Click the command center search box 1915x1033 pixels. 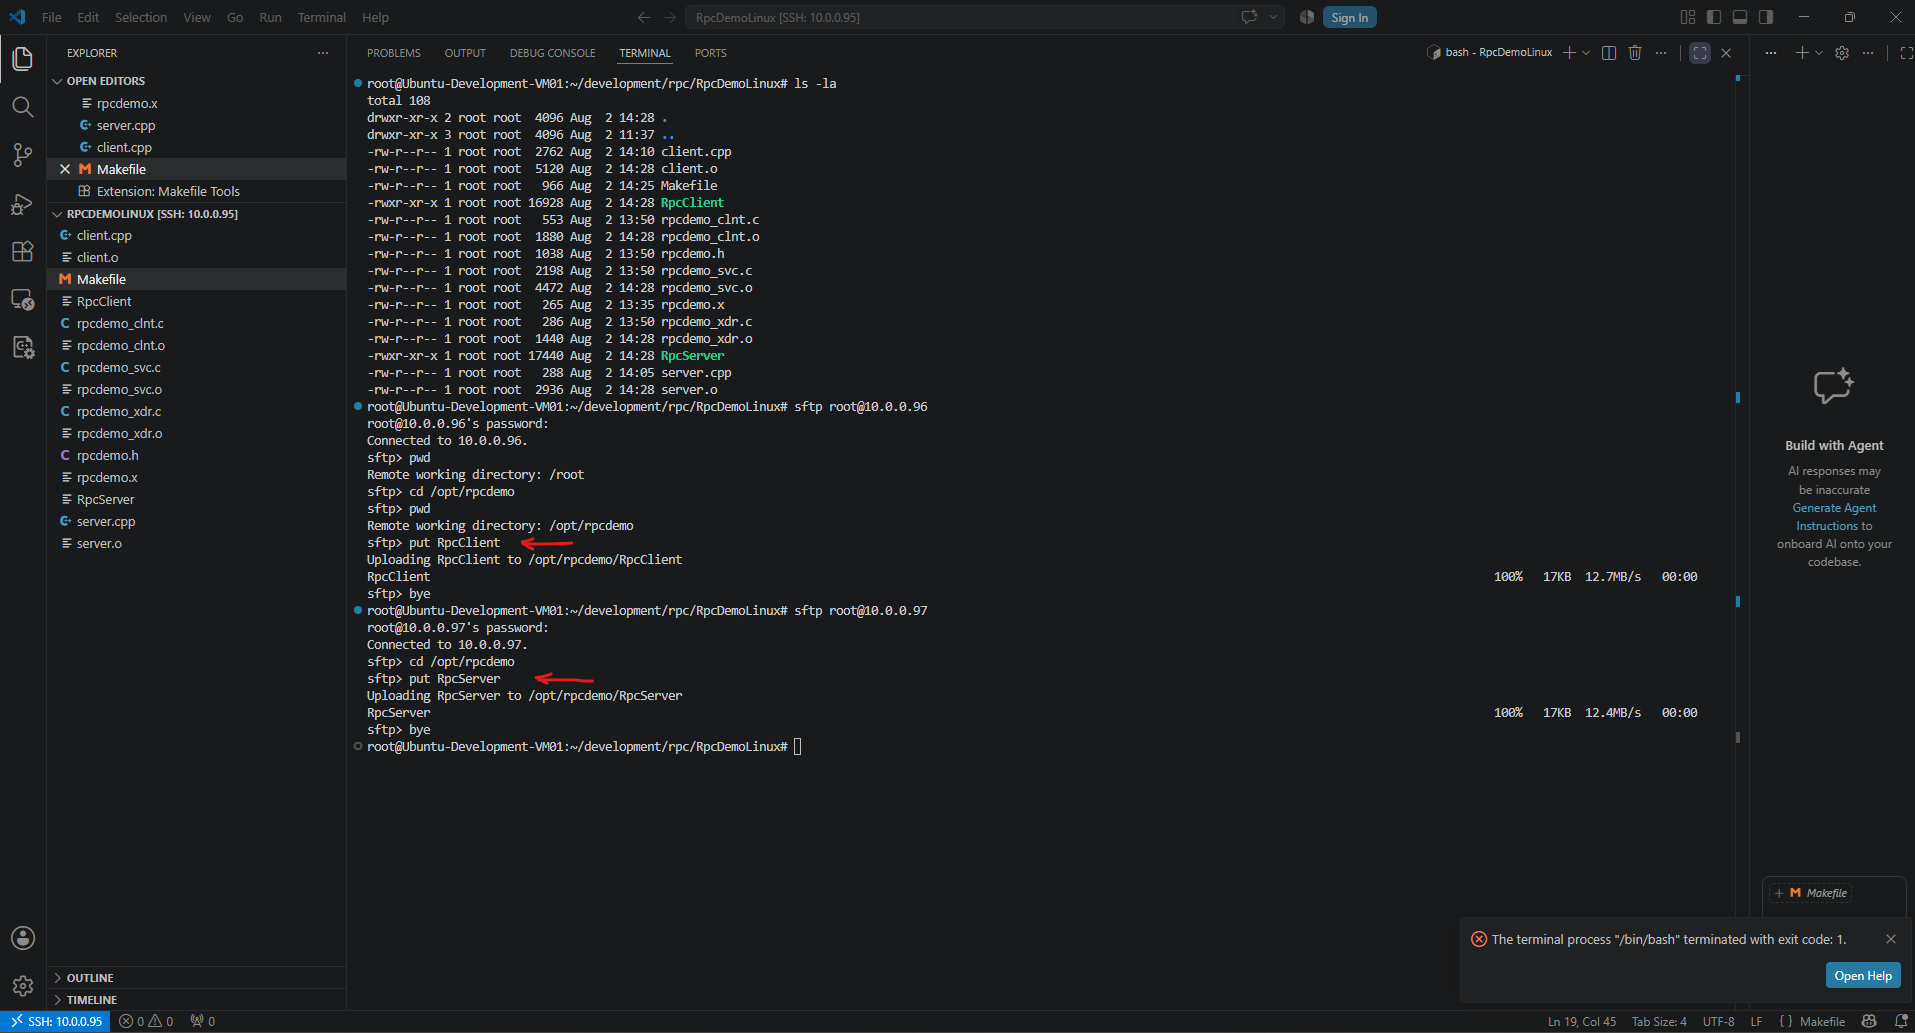960,17
